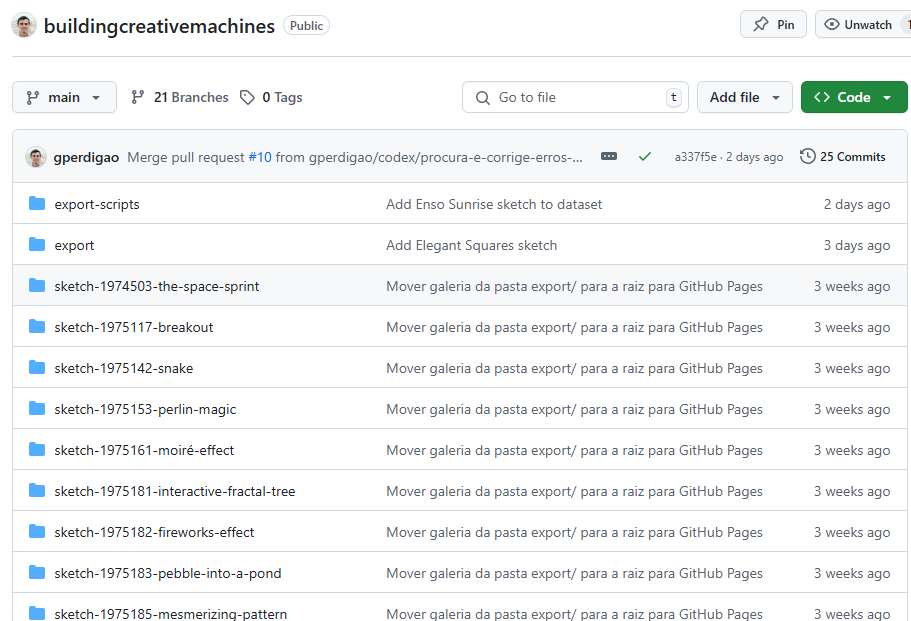Open sketch-1974503-the-space-sprint folder
Image resolution: width=911 pixels, height=621 pixels.
click(157, 286)
